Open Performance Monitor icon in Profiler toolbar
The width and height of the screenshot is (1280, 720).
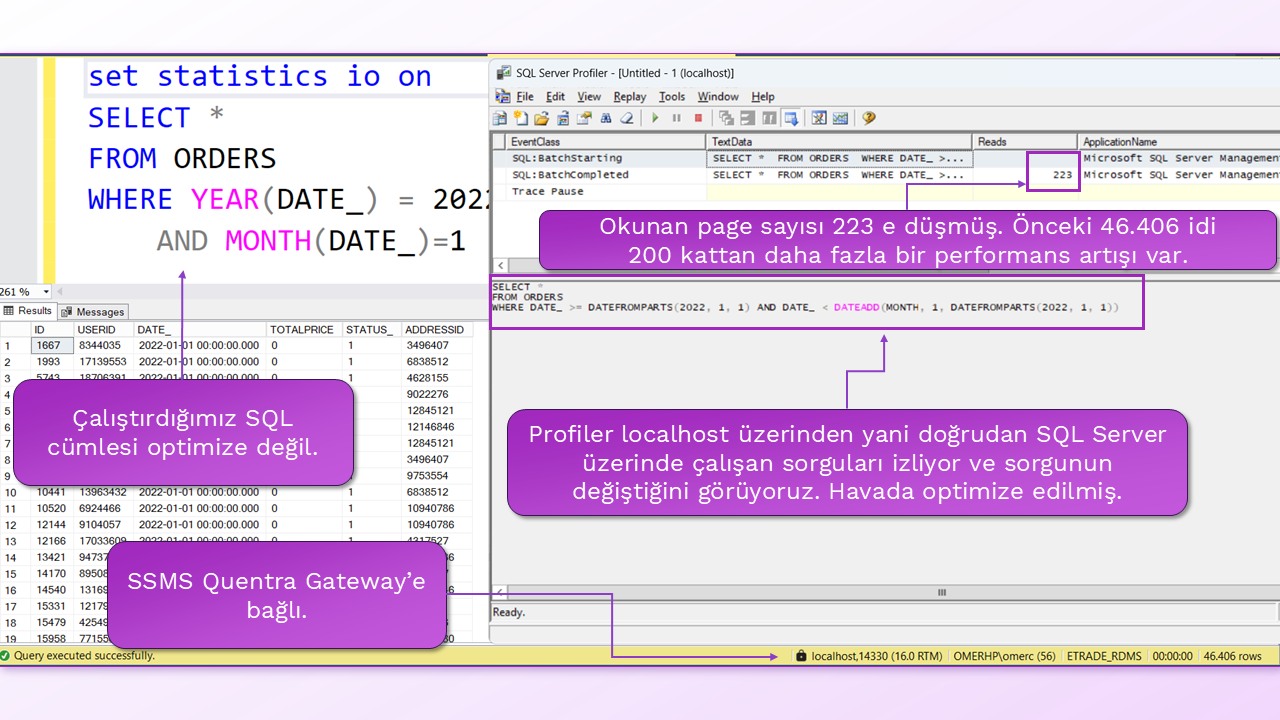click(840, 118)
